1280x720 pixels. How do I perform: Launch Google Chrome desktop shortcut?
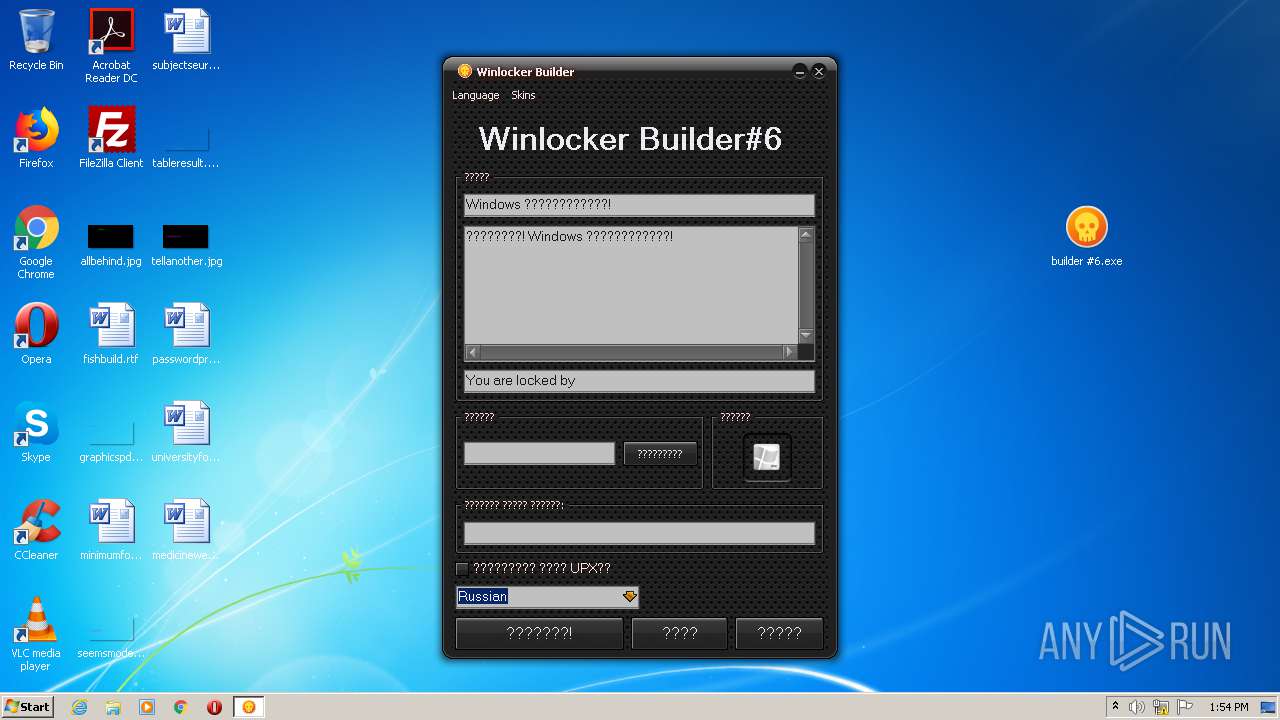(x=36, y=242)
